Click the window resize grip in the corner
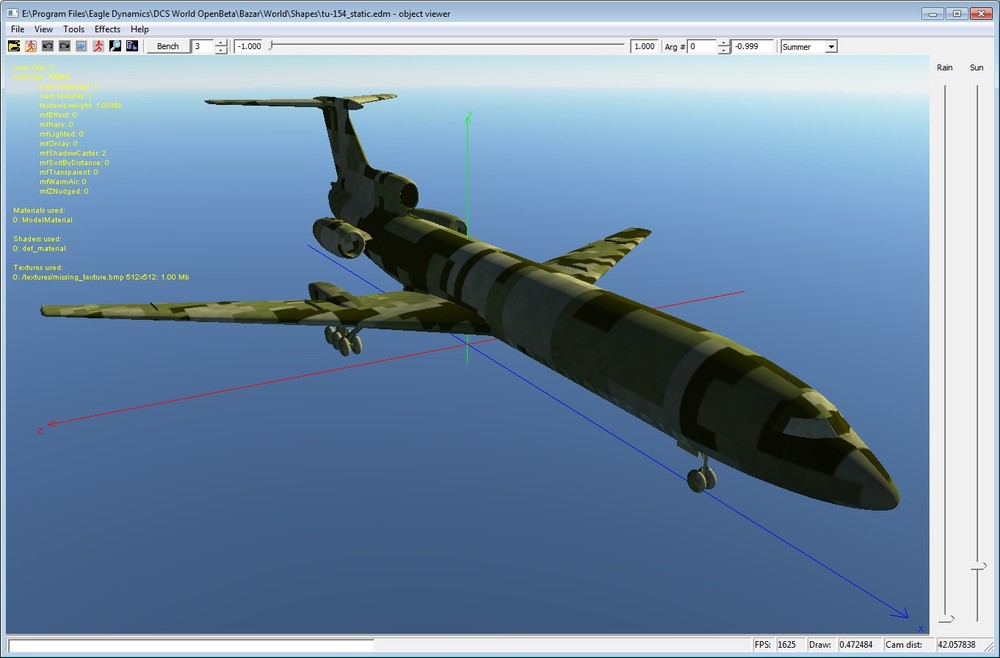 (988, 646)
